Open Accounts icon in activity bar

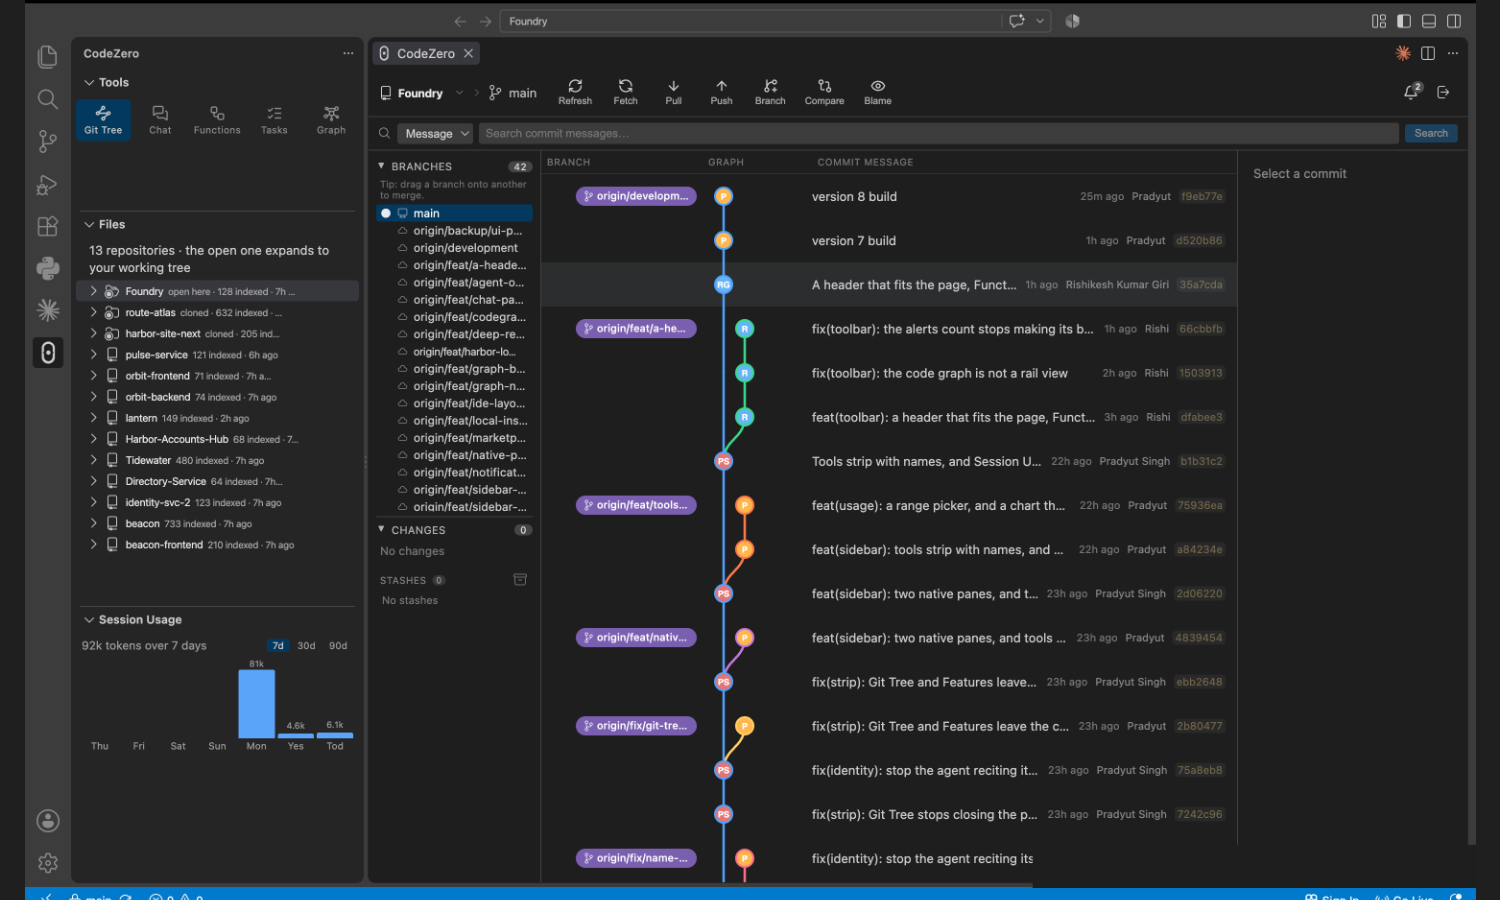point(47,821)
